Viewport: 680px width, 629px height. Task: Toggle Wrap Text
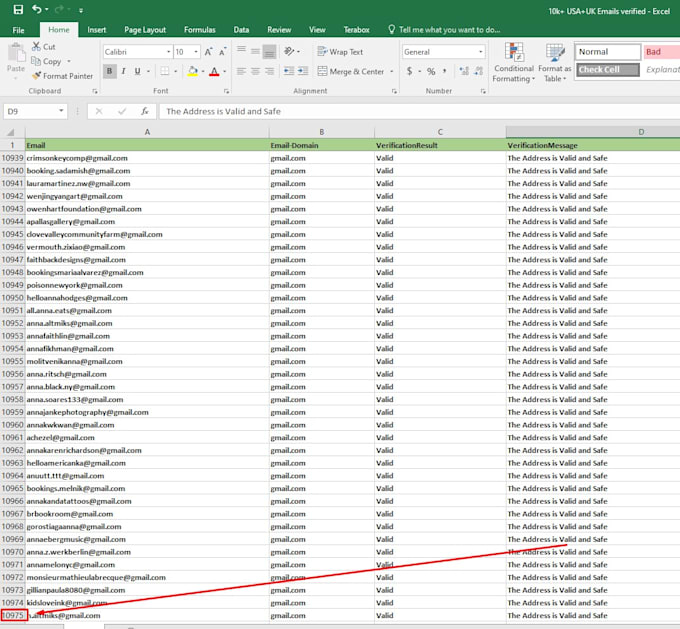pos(340,52)
